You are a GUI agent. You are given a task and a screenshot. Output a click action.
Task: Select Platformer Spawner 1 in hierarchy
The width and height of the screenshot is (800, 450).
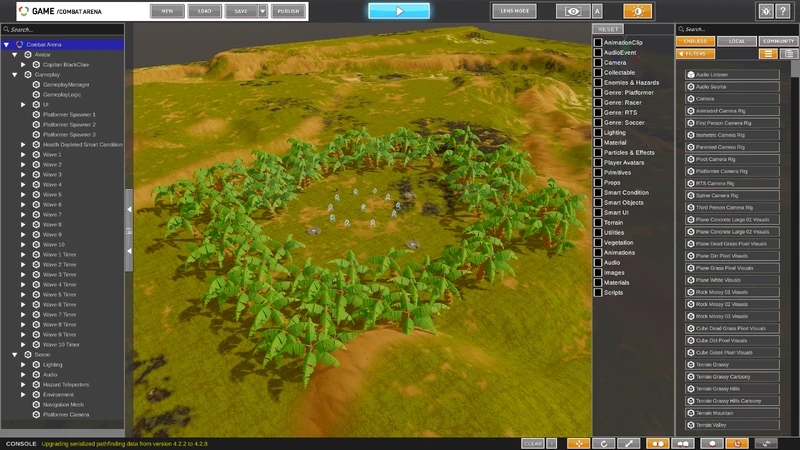point(69,114)
